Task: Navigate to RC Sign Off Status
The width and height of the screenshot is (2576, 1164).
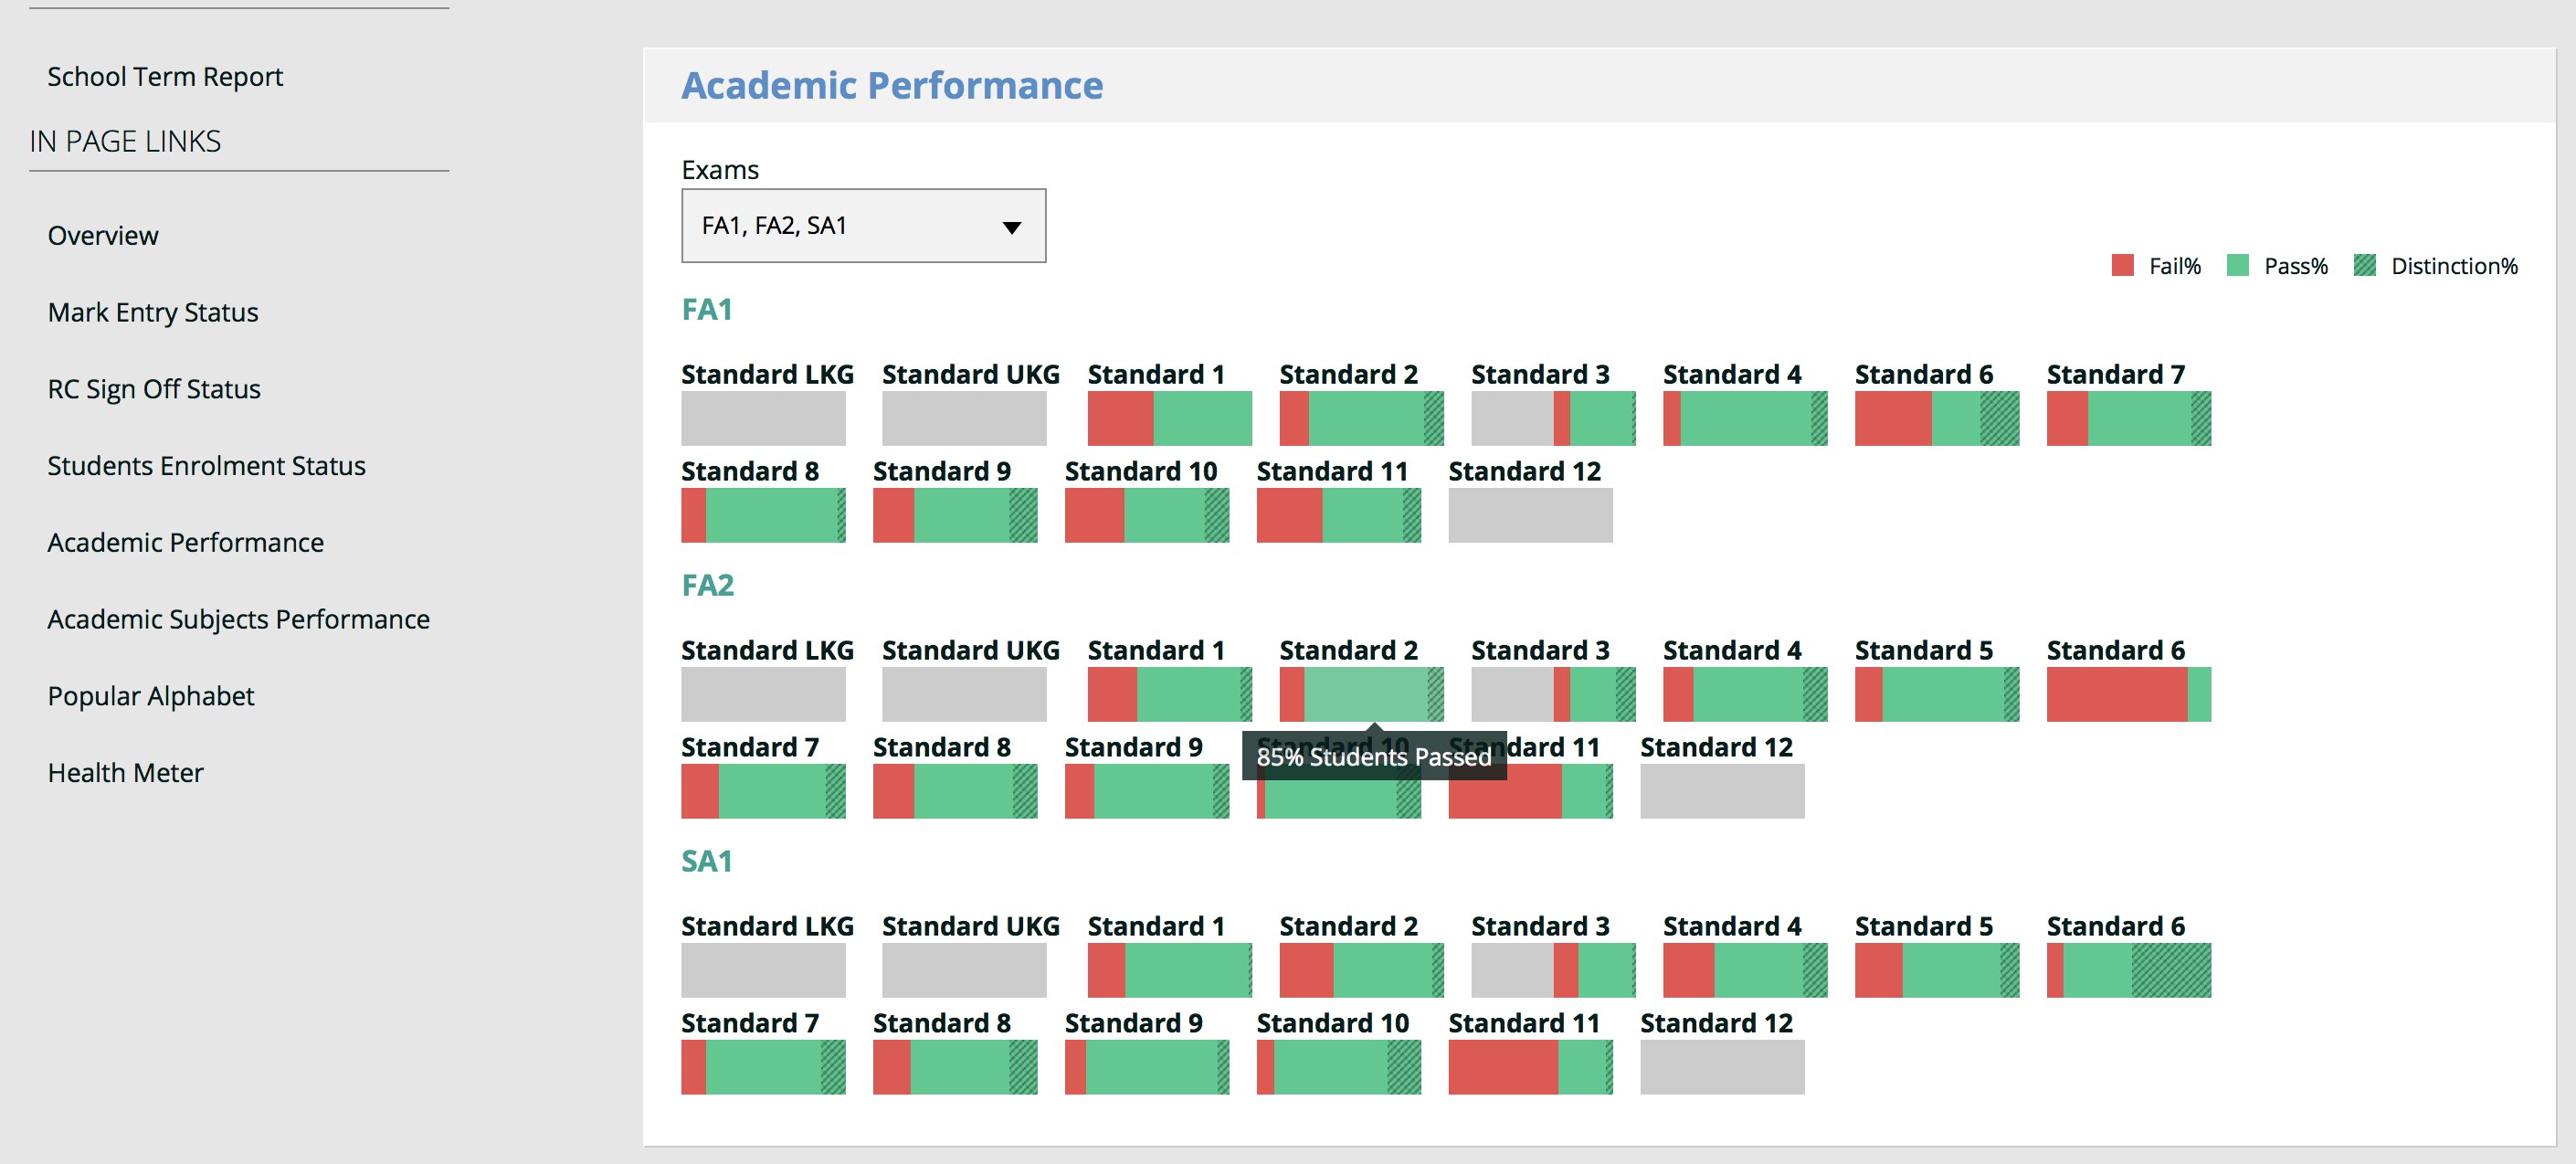Action: point(154,389)
